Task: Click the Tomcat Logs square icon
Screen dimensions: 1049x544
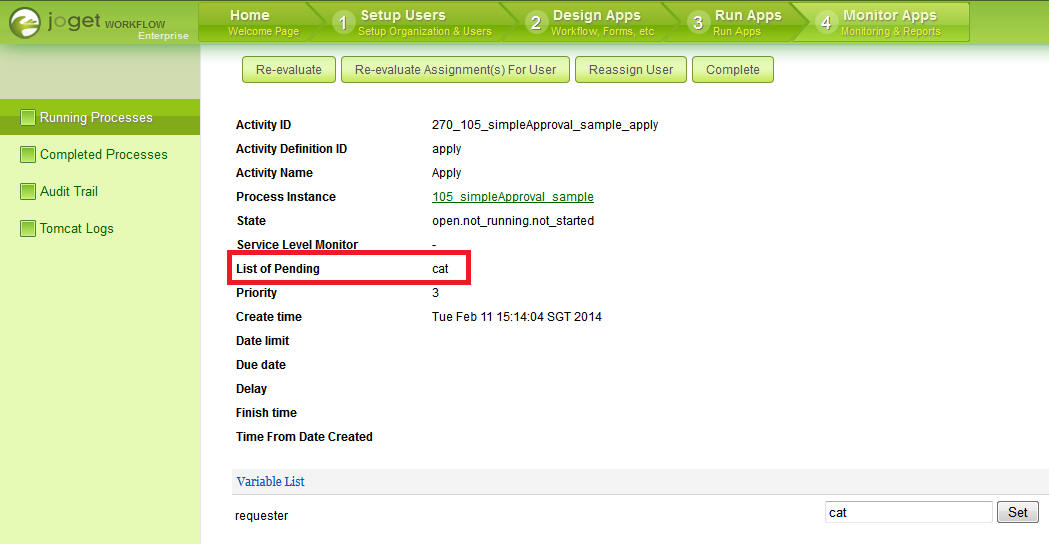Action: 27,228
